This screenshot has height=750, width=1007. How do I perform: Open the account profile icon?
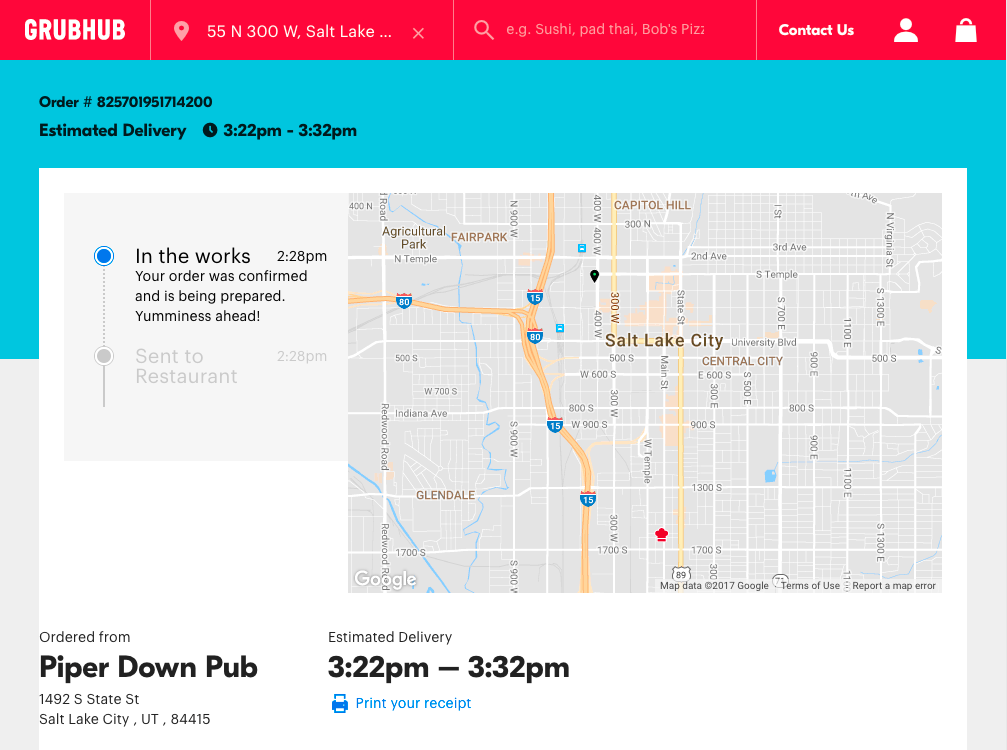point(905,30)
